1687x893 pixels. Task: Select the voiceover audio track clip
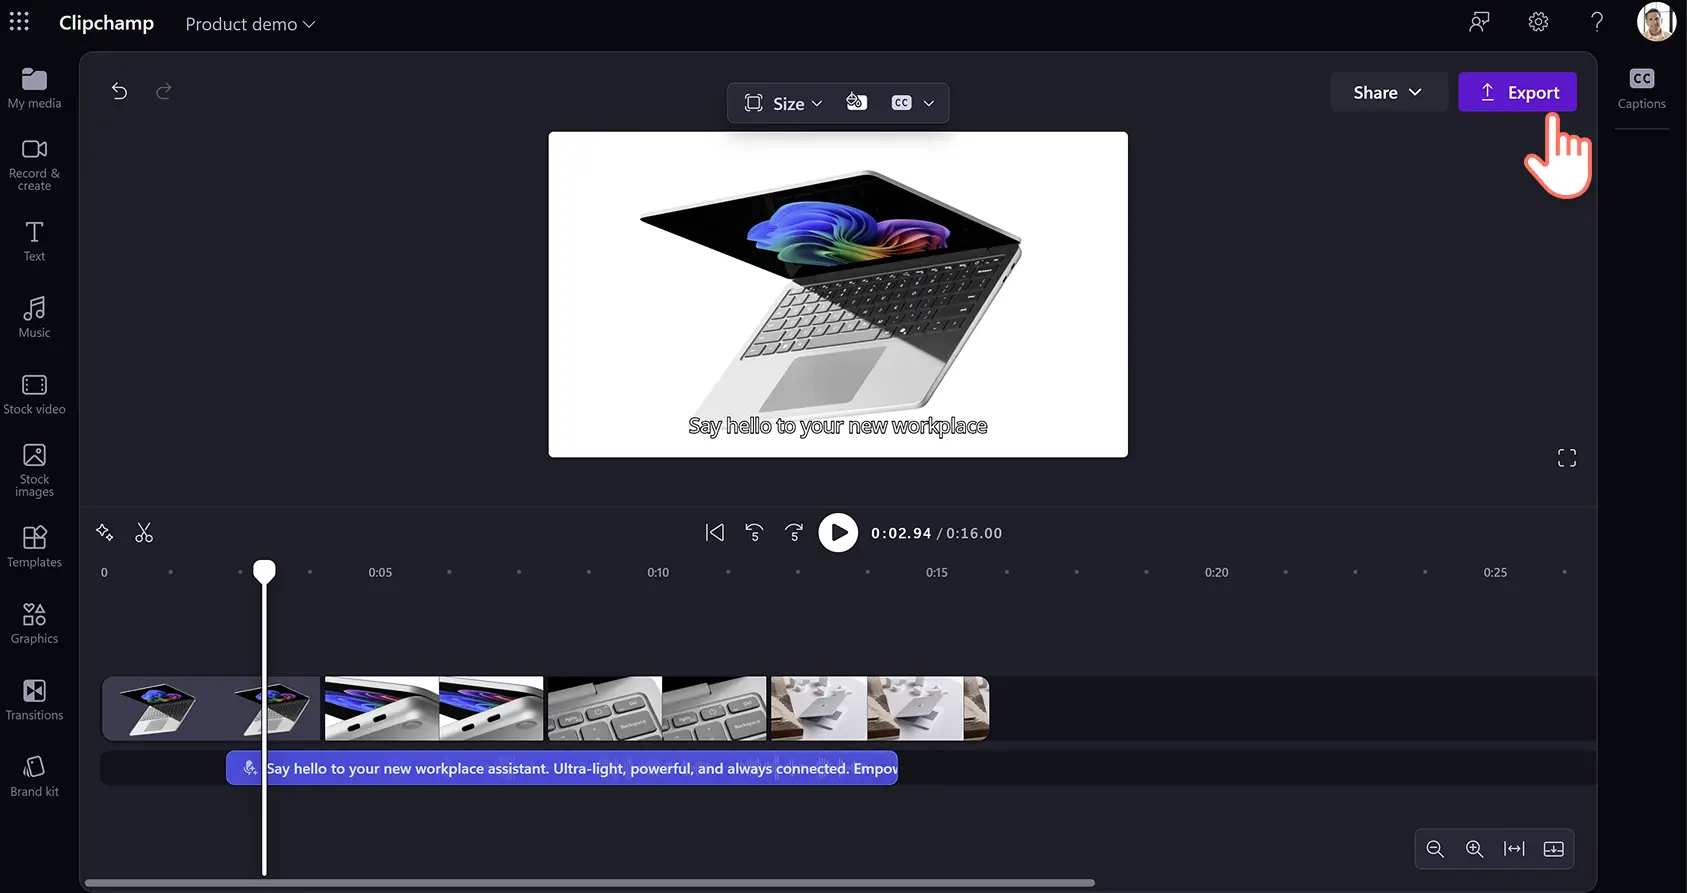click(x=562, y=768)
